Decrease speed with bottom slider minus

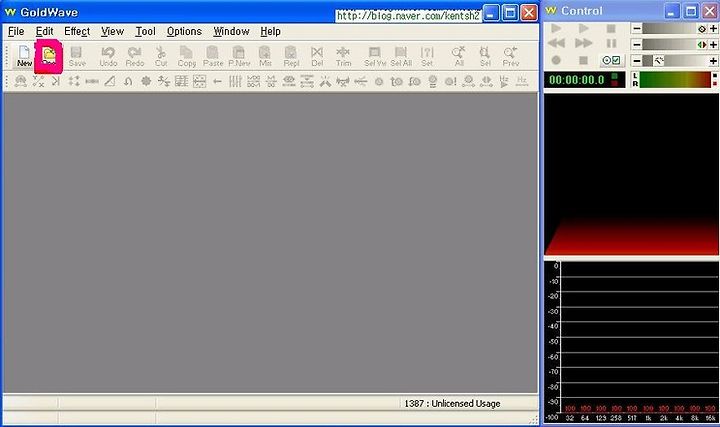click(636, 61)
